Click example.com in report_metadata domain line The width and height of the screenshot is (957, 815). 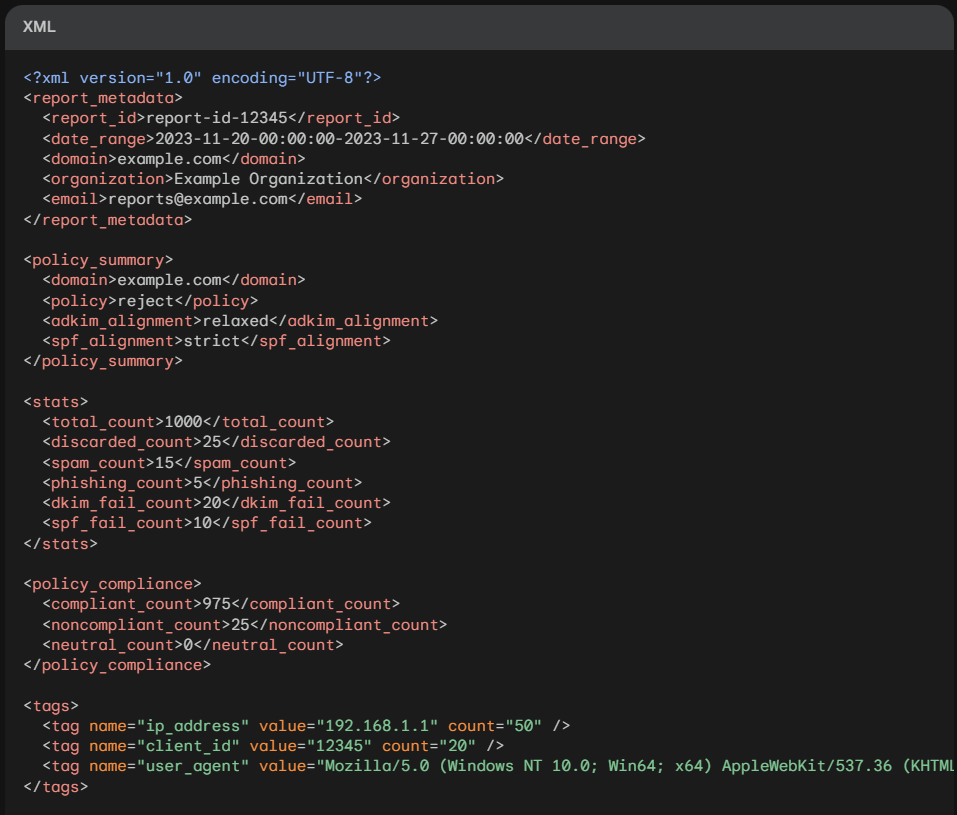pyautogui.click(x=169, y=159)
